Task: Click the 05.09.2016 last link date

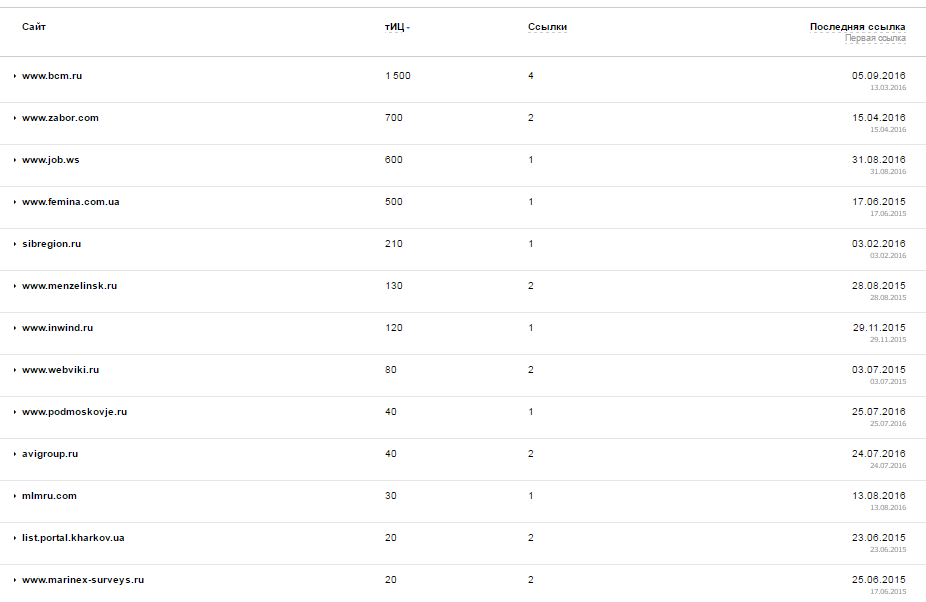Action: pyautogui.click(x=878, y=76)
